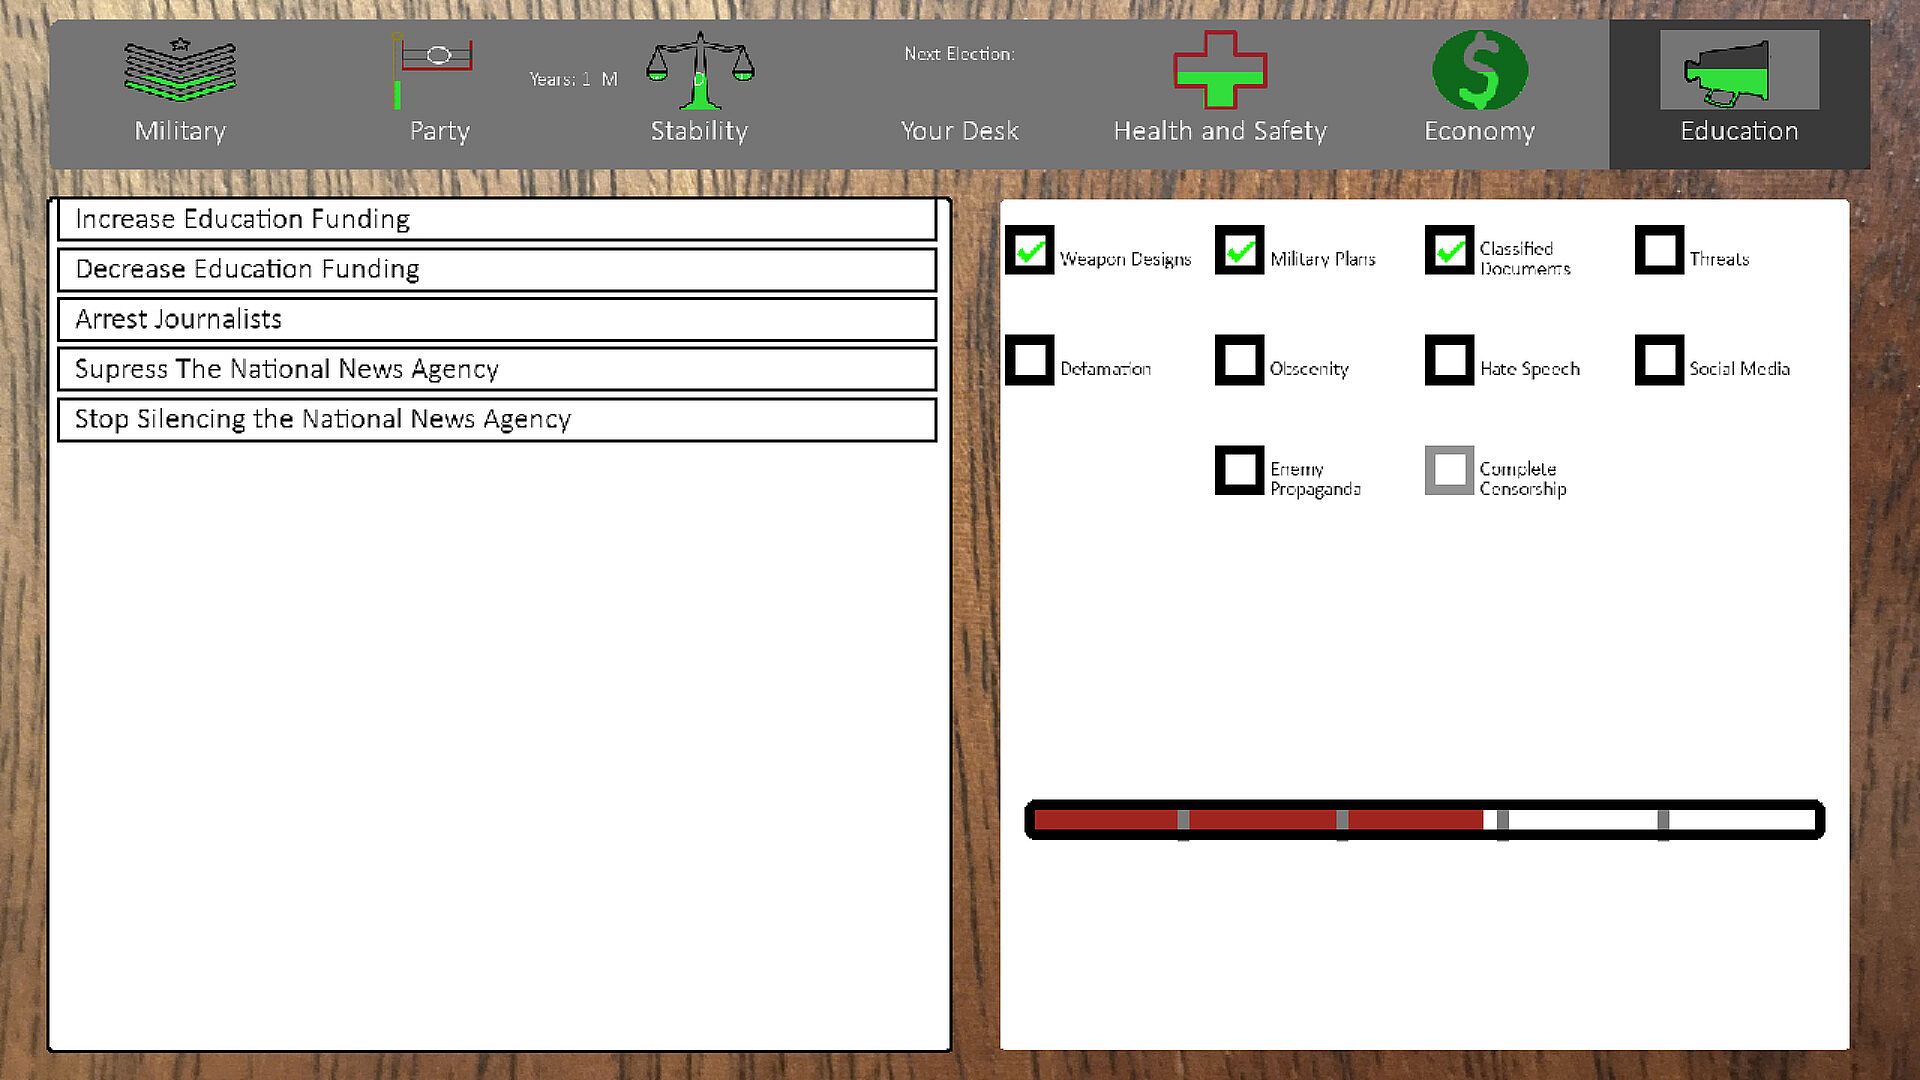Open the Military chevron stripes icon
The image size is (1920, 1080).
(180, 69)
